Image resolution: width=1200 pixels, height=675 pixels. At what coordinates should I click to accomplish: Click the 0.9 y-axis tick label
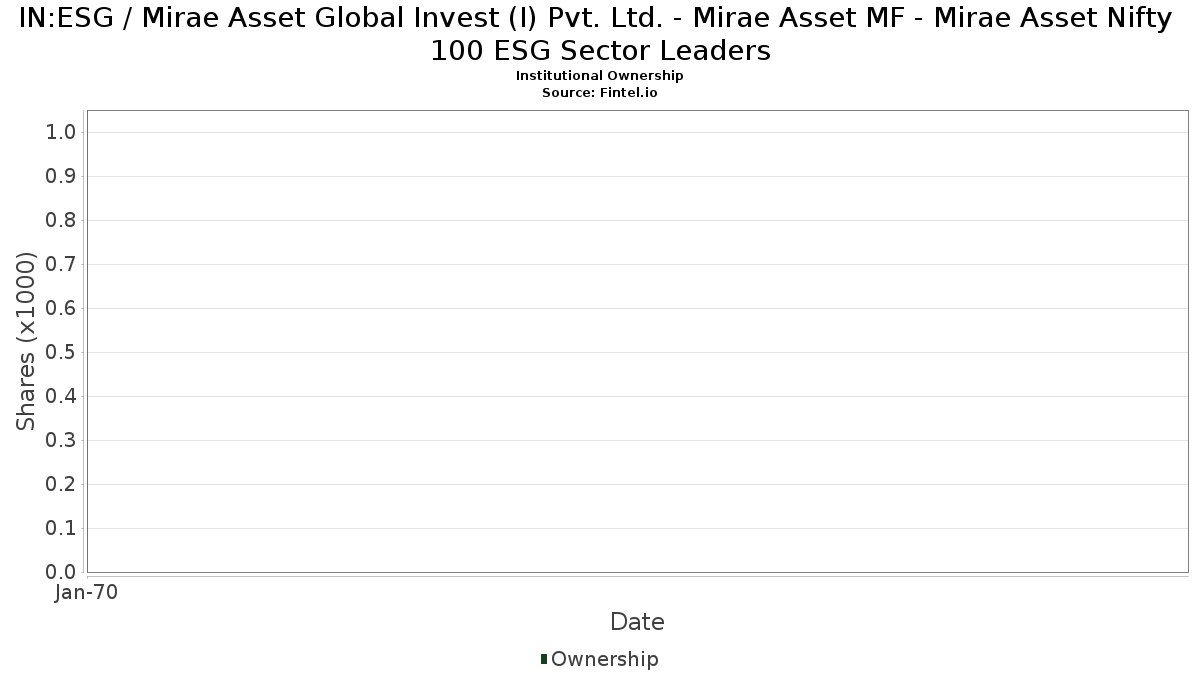point(61,176)
